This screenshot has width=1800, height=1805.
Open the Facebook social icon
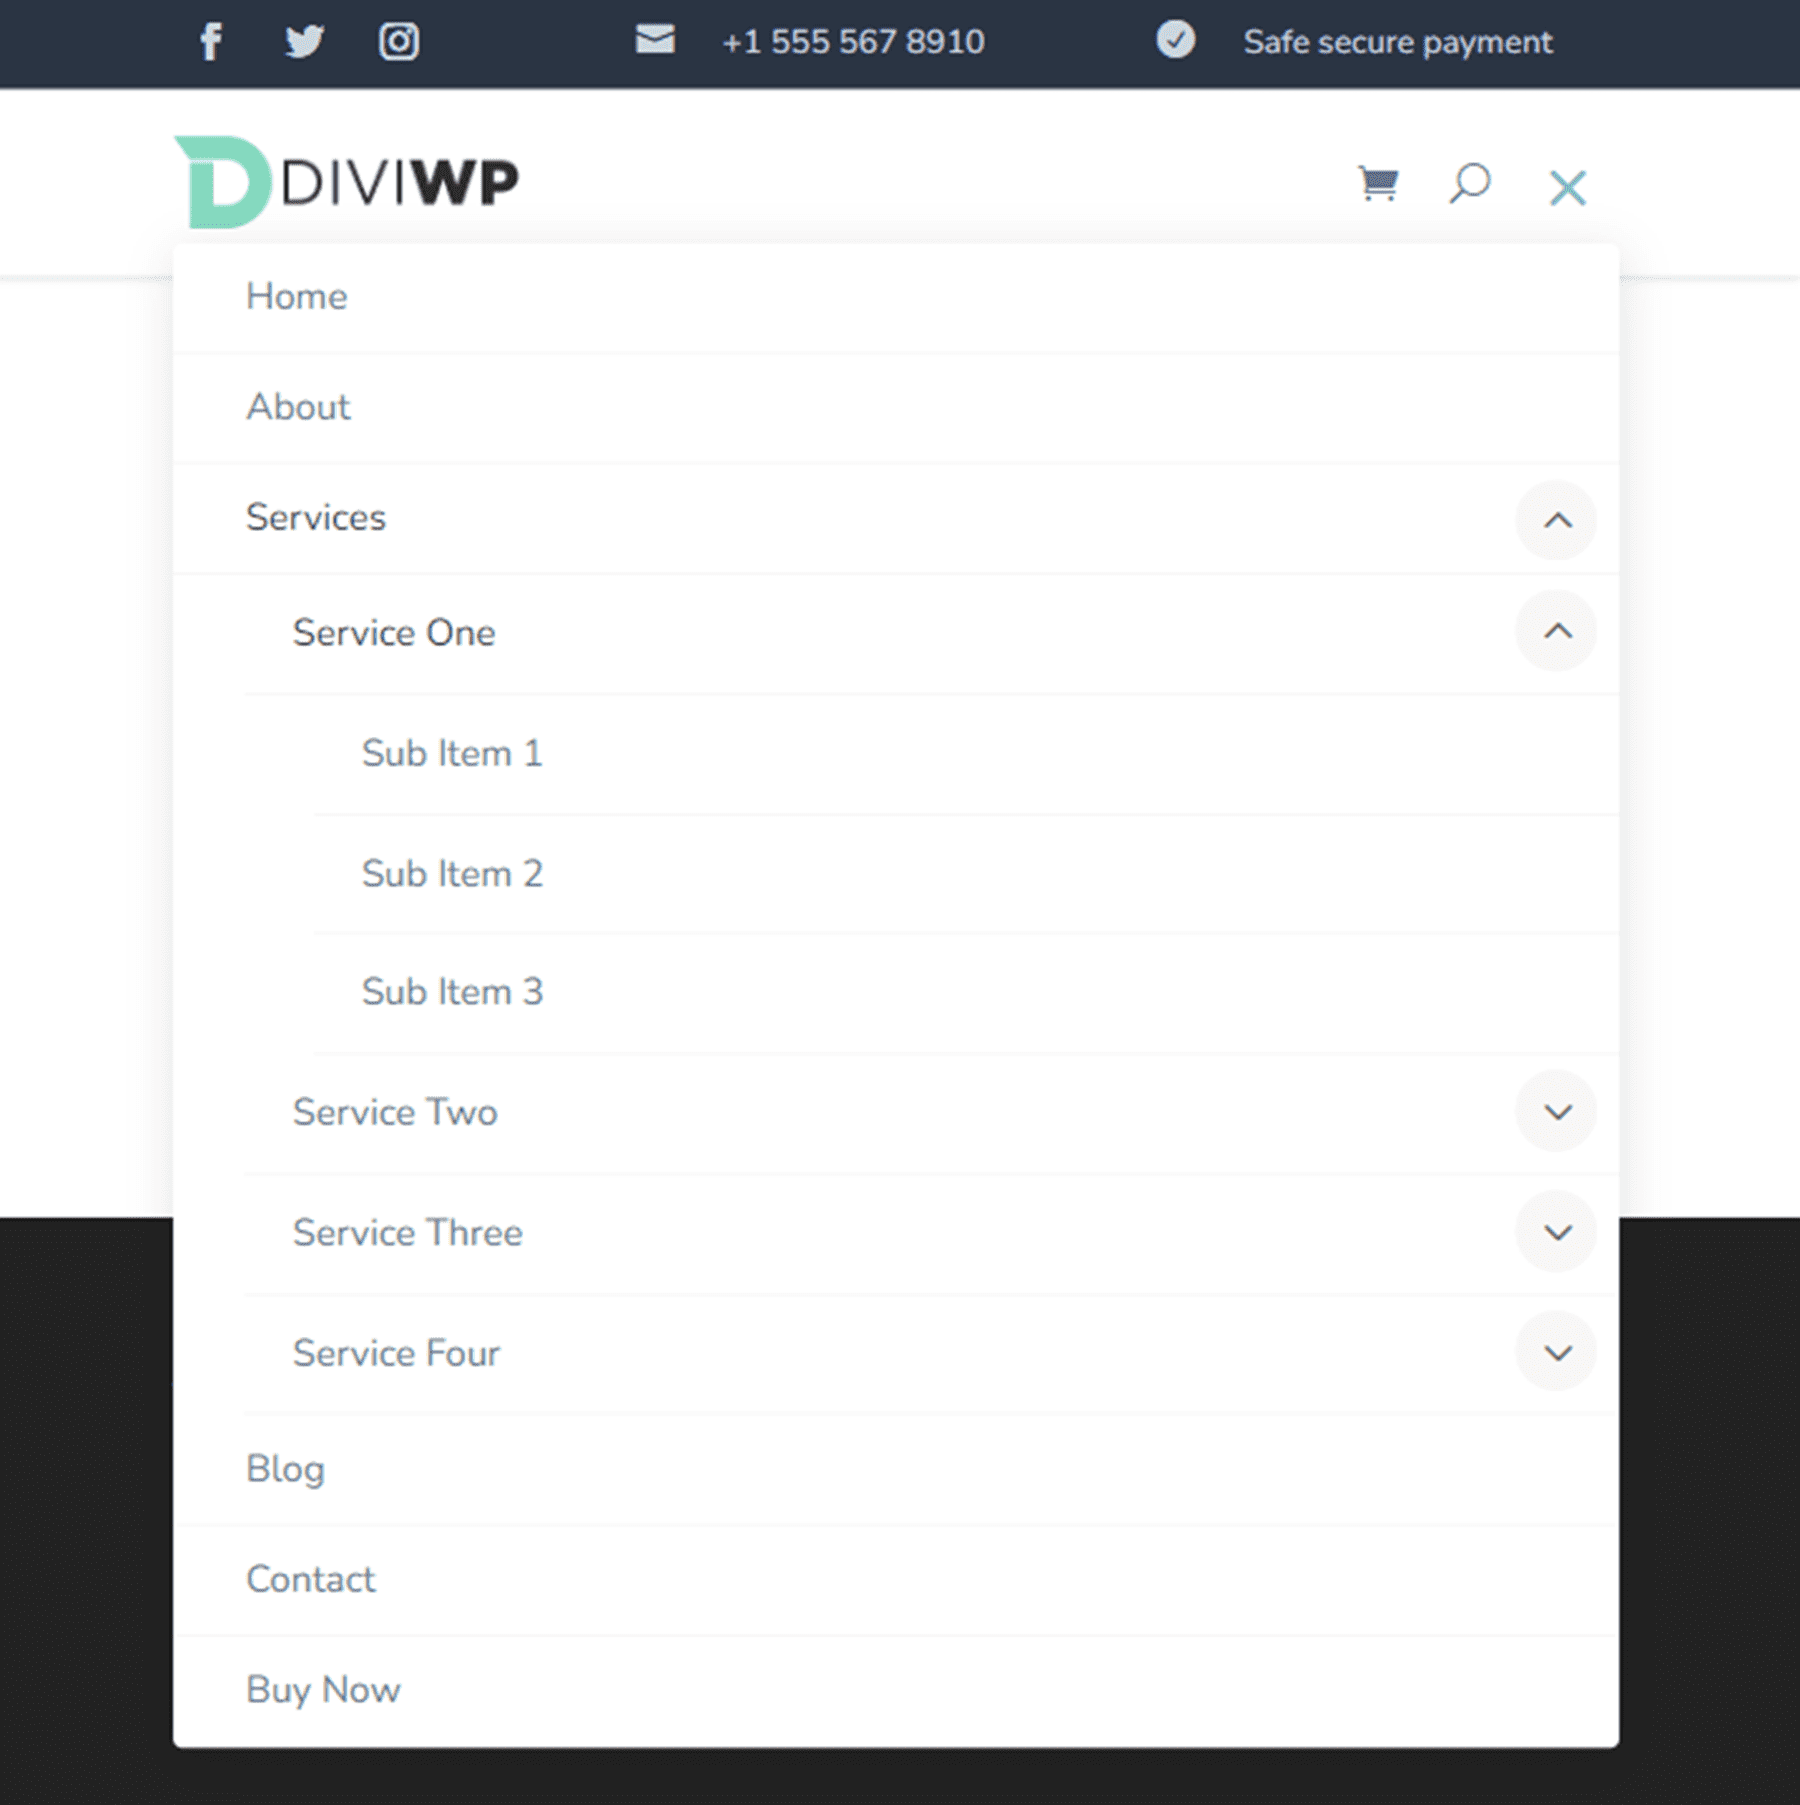coord(211,41)
